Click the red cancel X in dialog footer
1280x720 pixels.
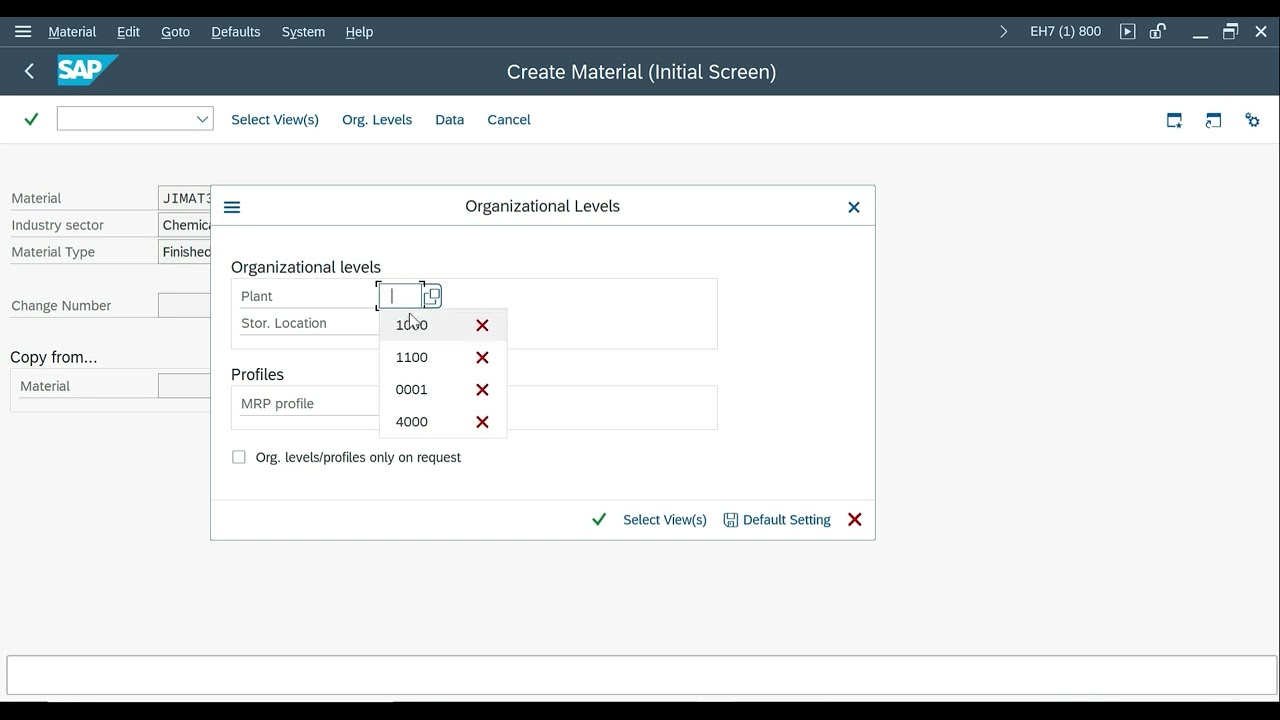[854, 520]
